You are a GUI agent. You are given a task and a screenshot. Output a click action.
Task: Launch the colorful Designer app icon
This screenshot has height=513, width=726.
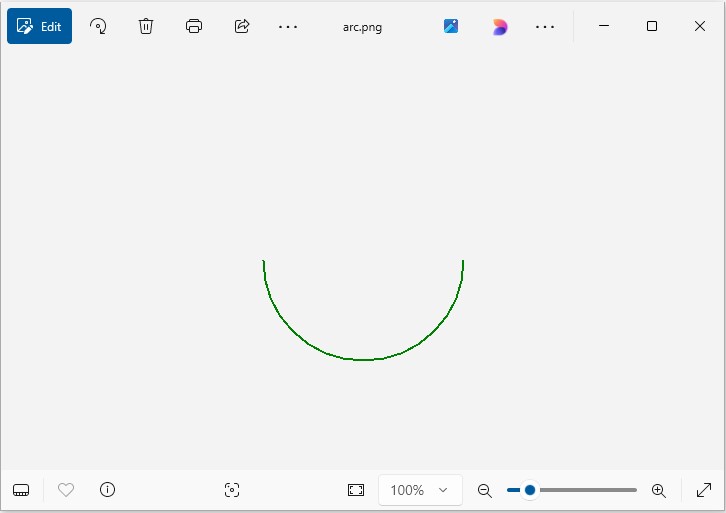click(499, 27)
